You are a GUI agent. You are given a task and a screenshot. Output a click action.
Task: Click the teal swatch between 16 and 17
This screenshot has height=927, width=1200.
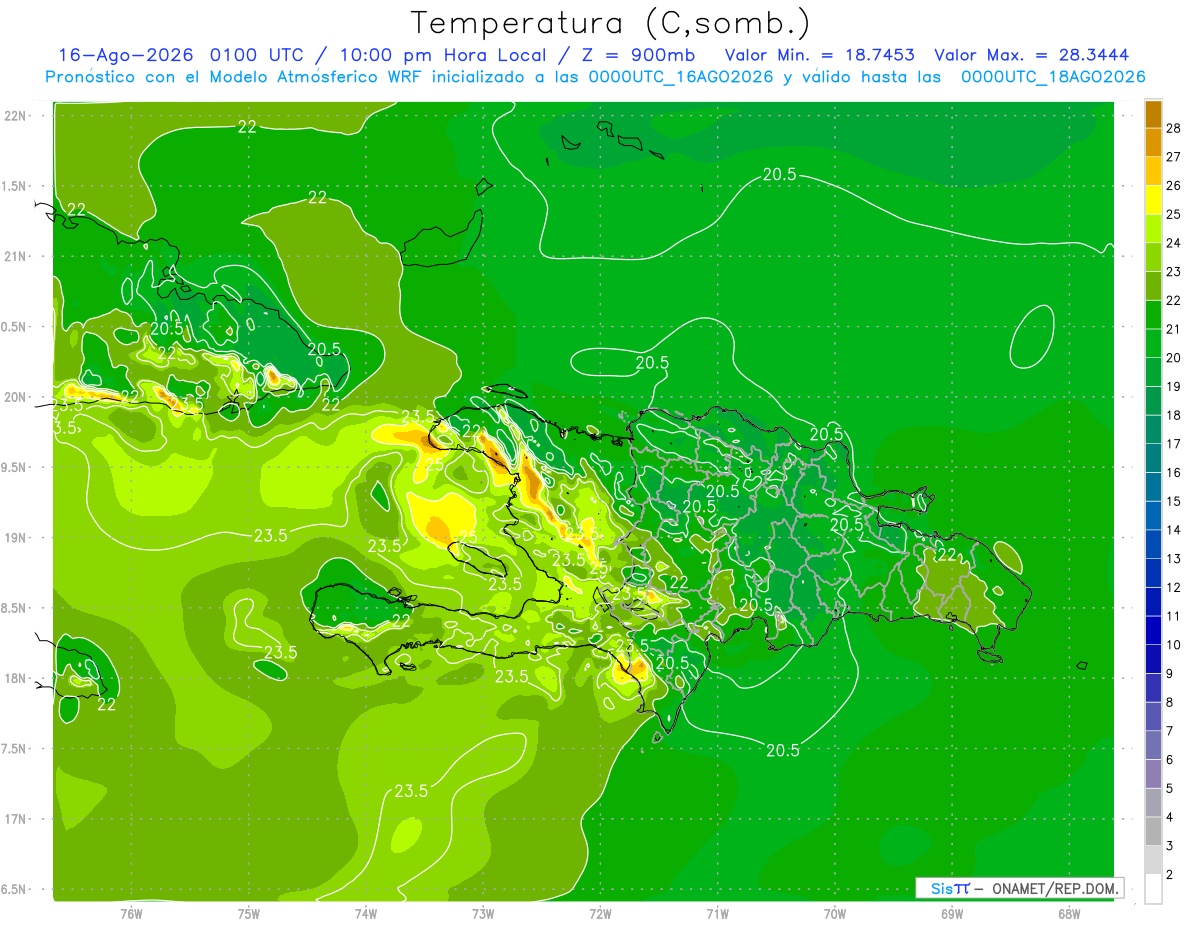pyautogui.click(x=1153, y=458)
